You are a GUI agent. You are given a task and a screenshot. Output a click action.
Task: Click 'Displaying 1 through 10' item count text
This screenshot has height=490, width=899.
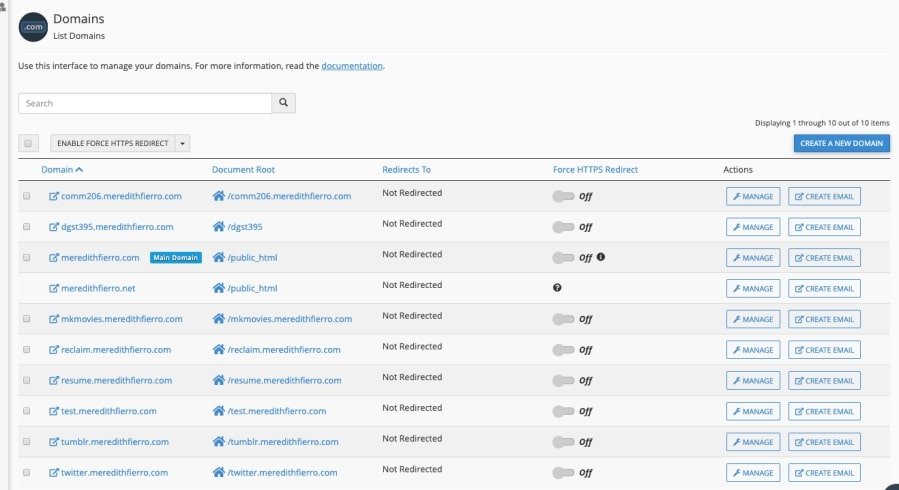point(822,123)
